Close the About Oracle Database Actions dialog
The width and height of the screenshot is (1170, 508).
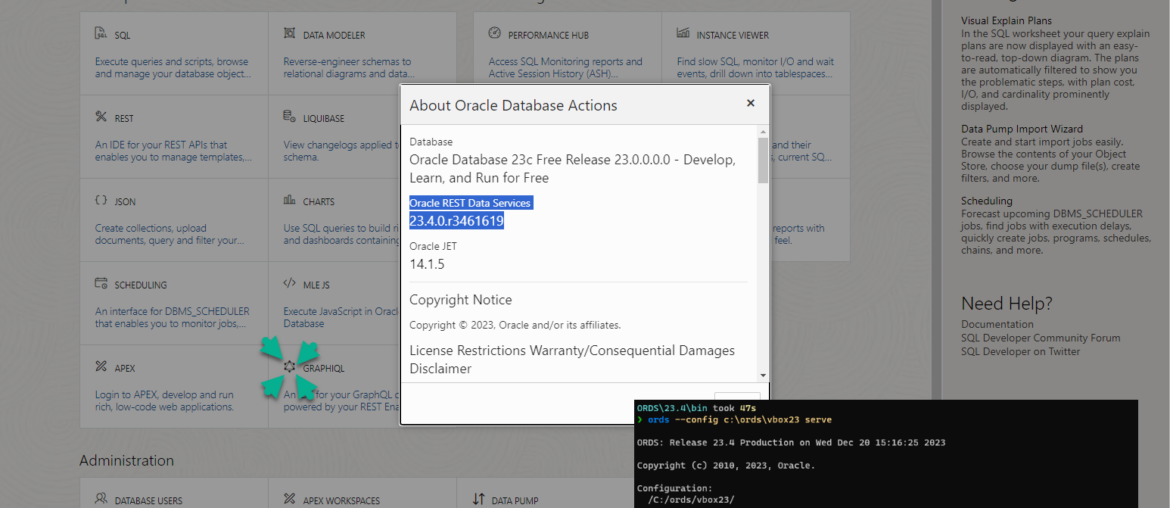[x=751, y=104]
